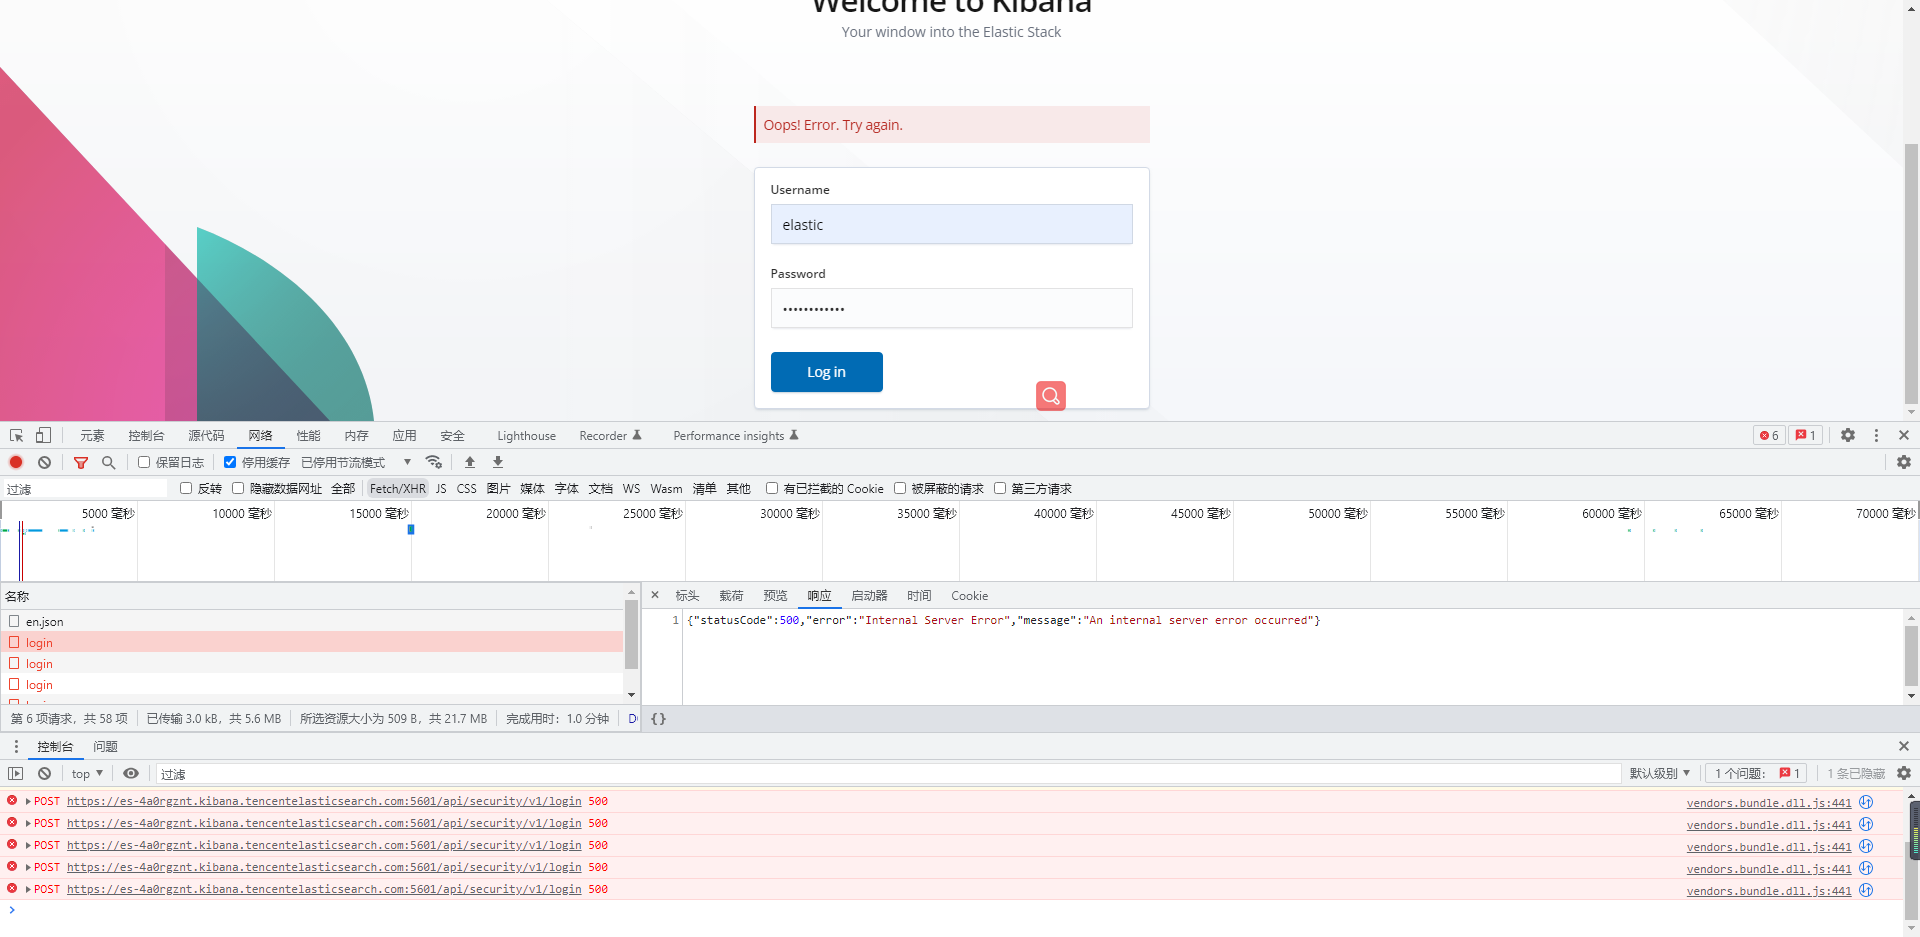Image resolution: width=1920 pixels, height=937 pixels.
Task: Open network conditions wifi icon
Action: [x=433, y=462]
